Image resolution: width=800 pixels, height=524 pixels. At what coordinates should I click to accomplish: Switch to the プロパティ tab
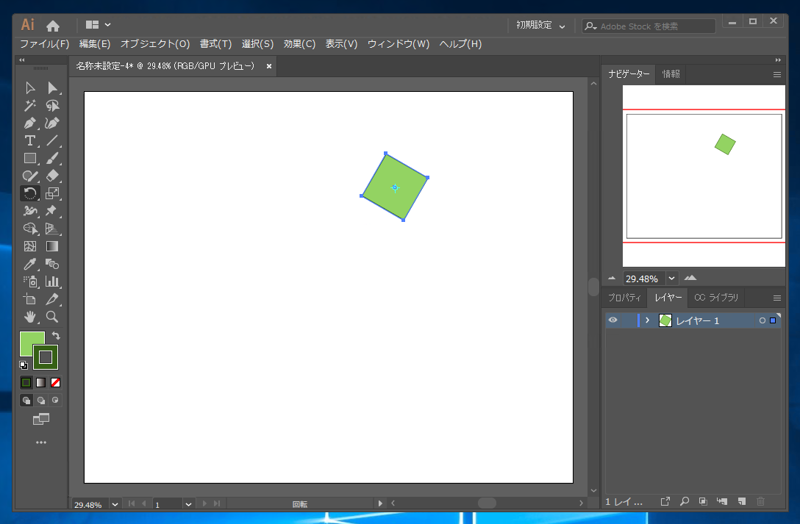point(625,298)
